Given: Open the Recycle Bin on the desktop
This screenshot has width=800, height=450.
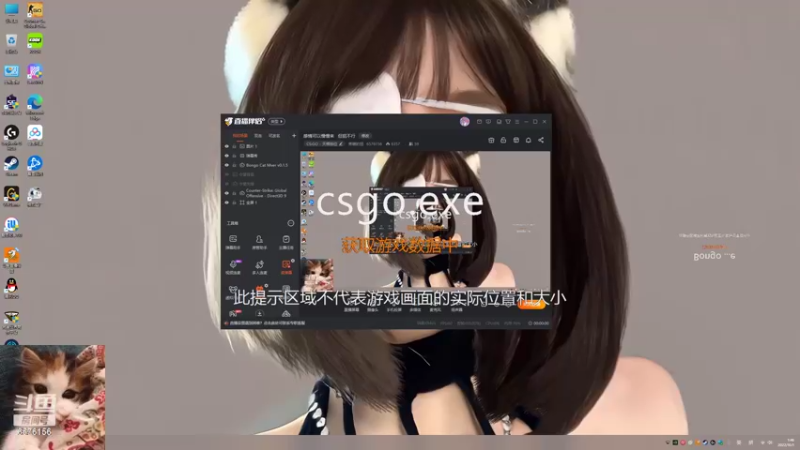Looking at the screenshot, I should click(x=11, y=44).
